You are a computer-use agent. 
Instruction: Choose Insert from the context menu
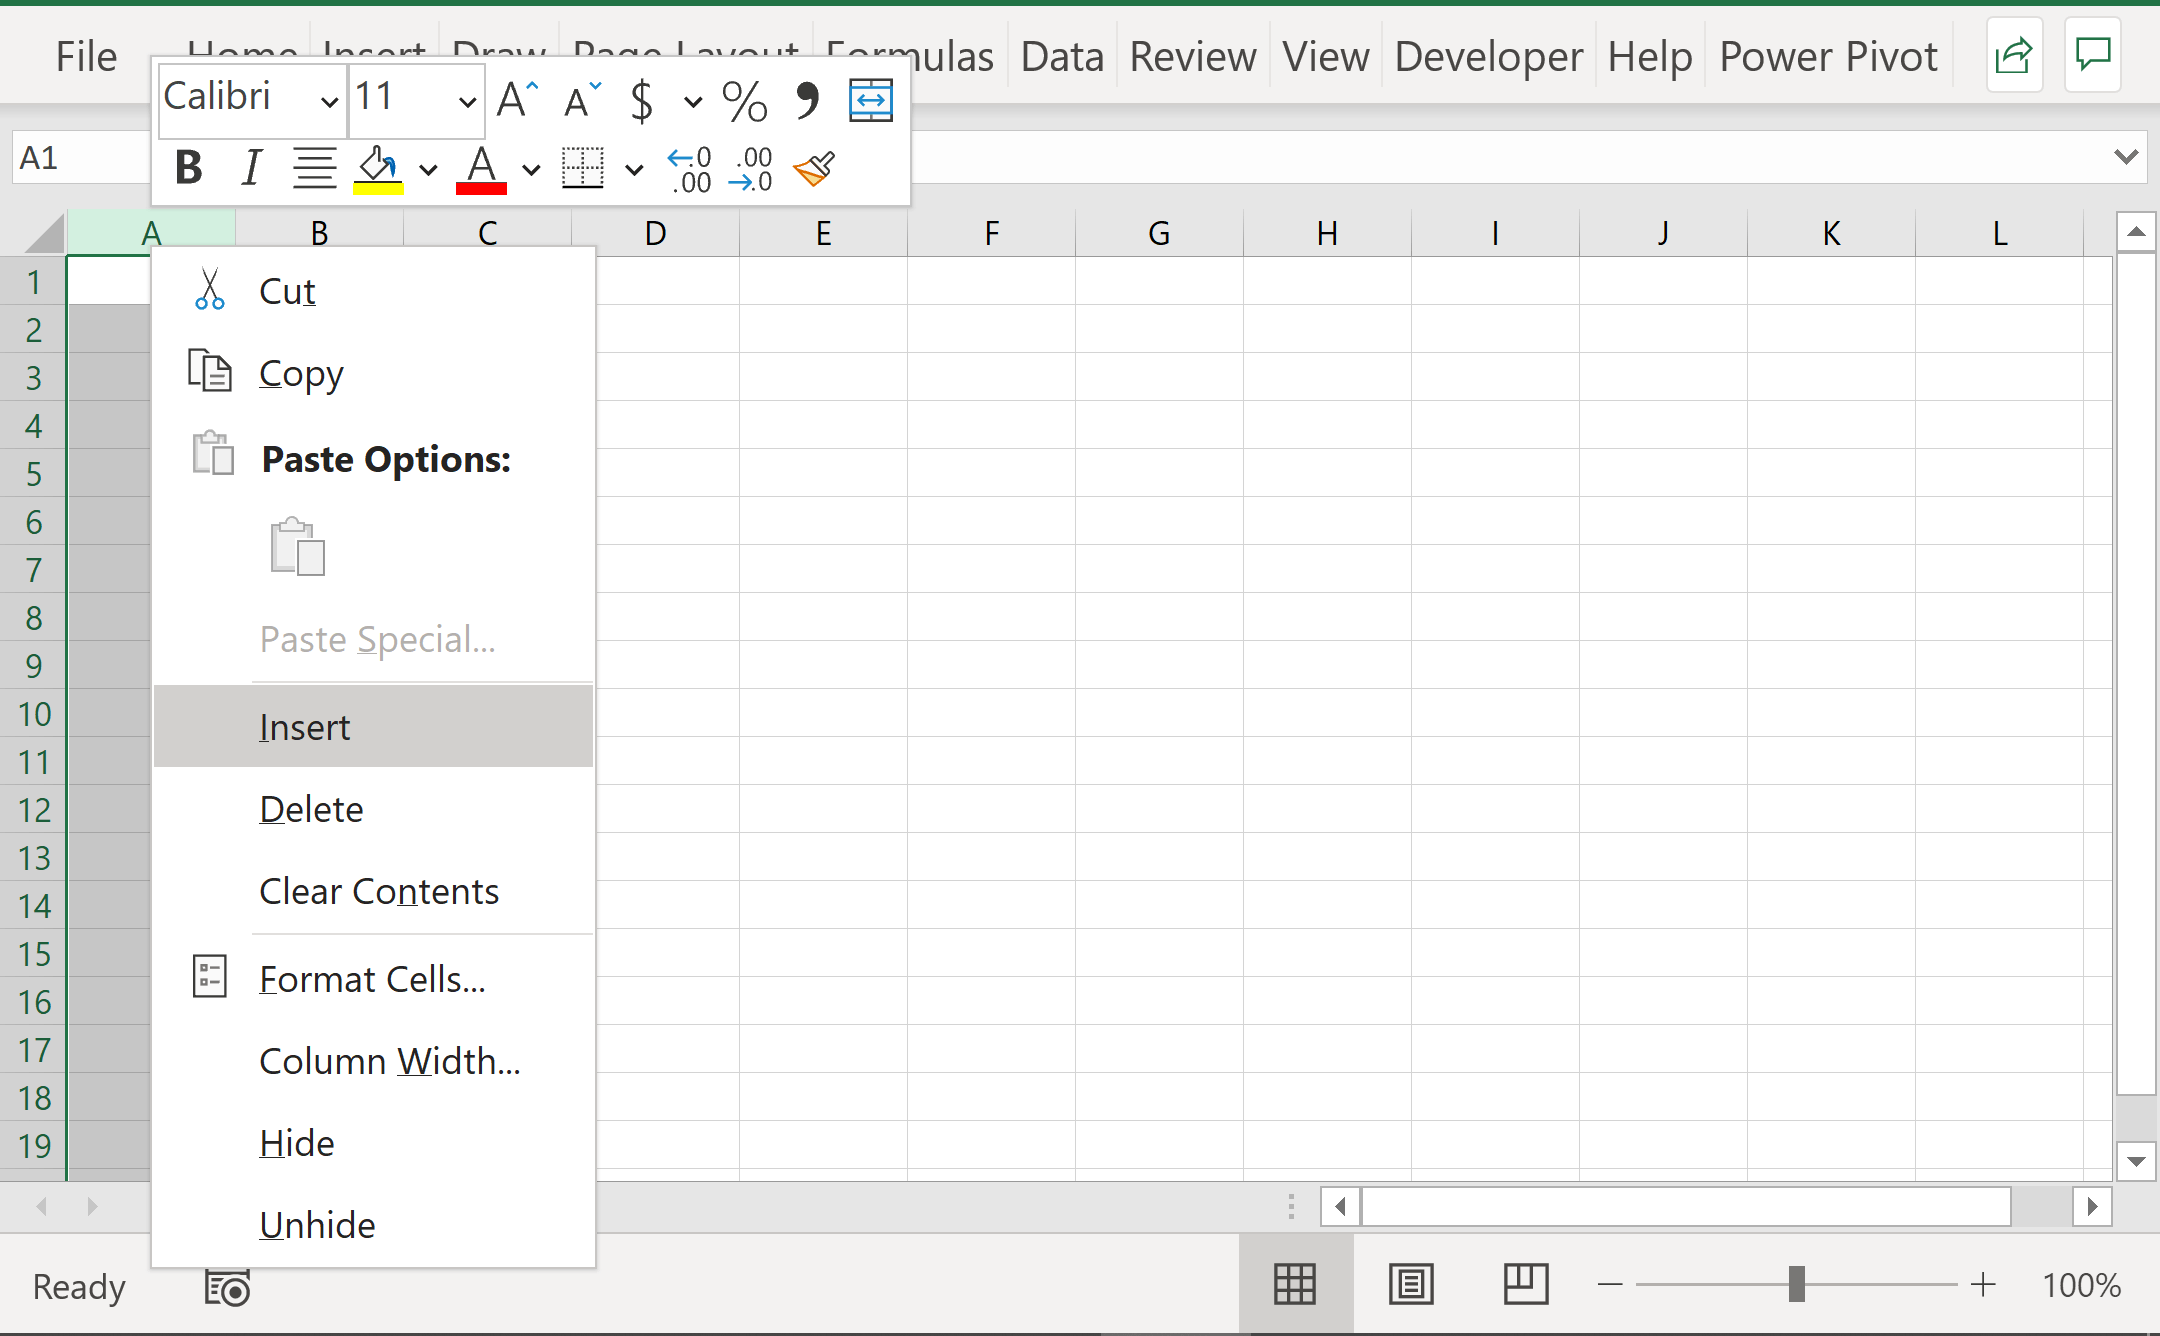(304, 727)
